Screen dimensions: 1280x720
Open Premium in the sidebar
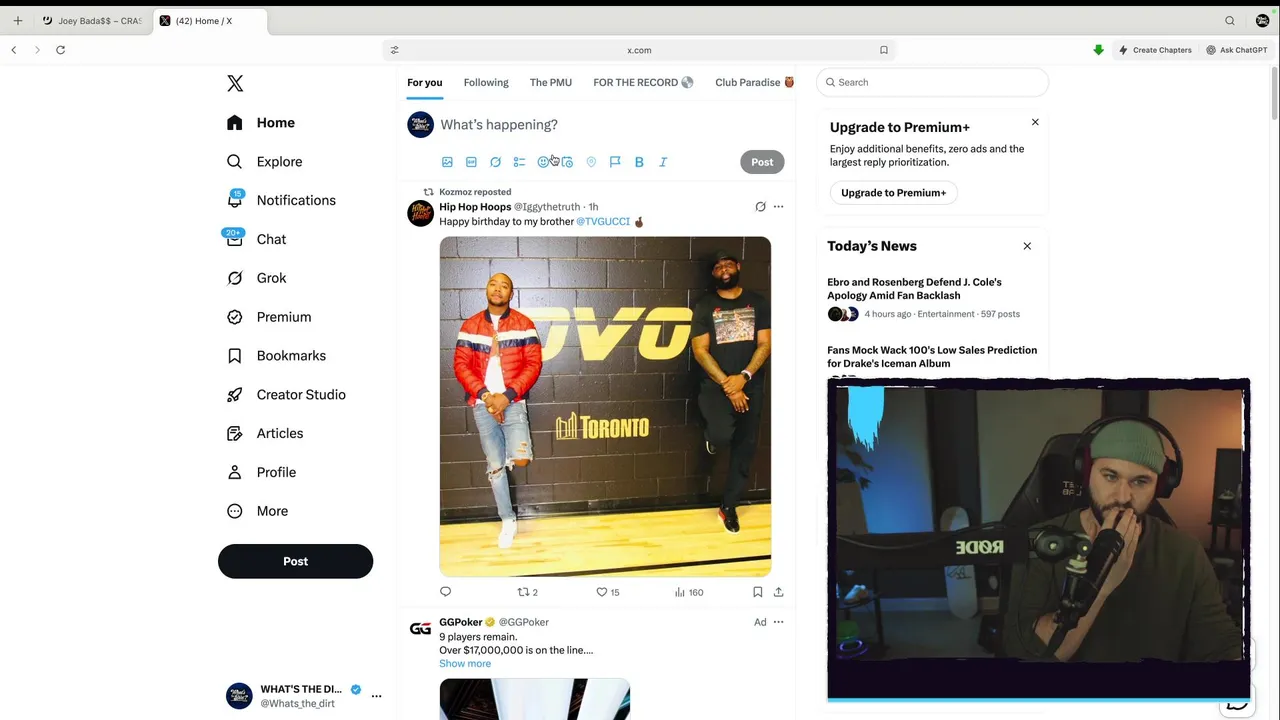(269, 317)
